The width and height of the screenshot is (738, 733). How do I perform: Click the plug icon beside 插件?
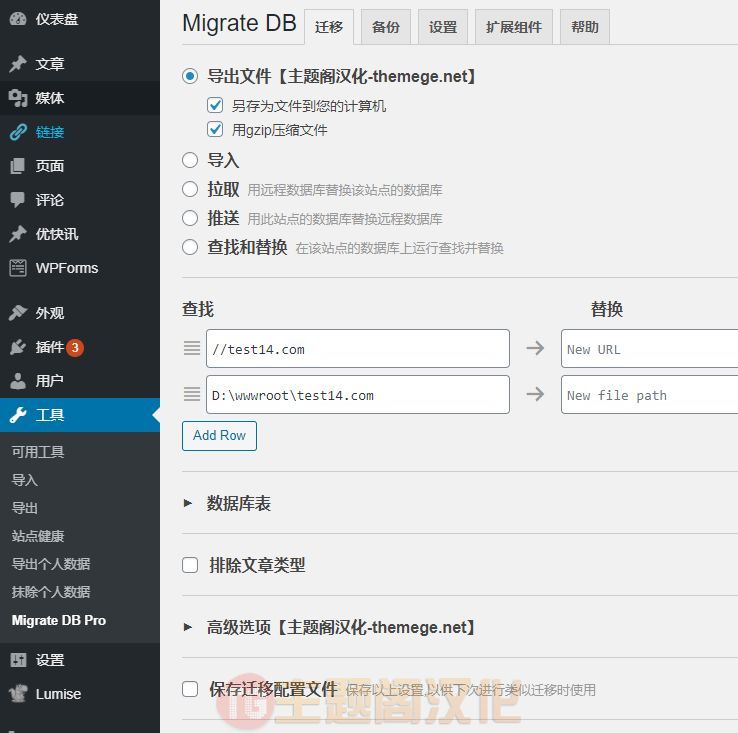click(18, 347)
